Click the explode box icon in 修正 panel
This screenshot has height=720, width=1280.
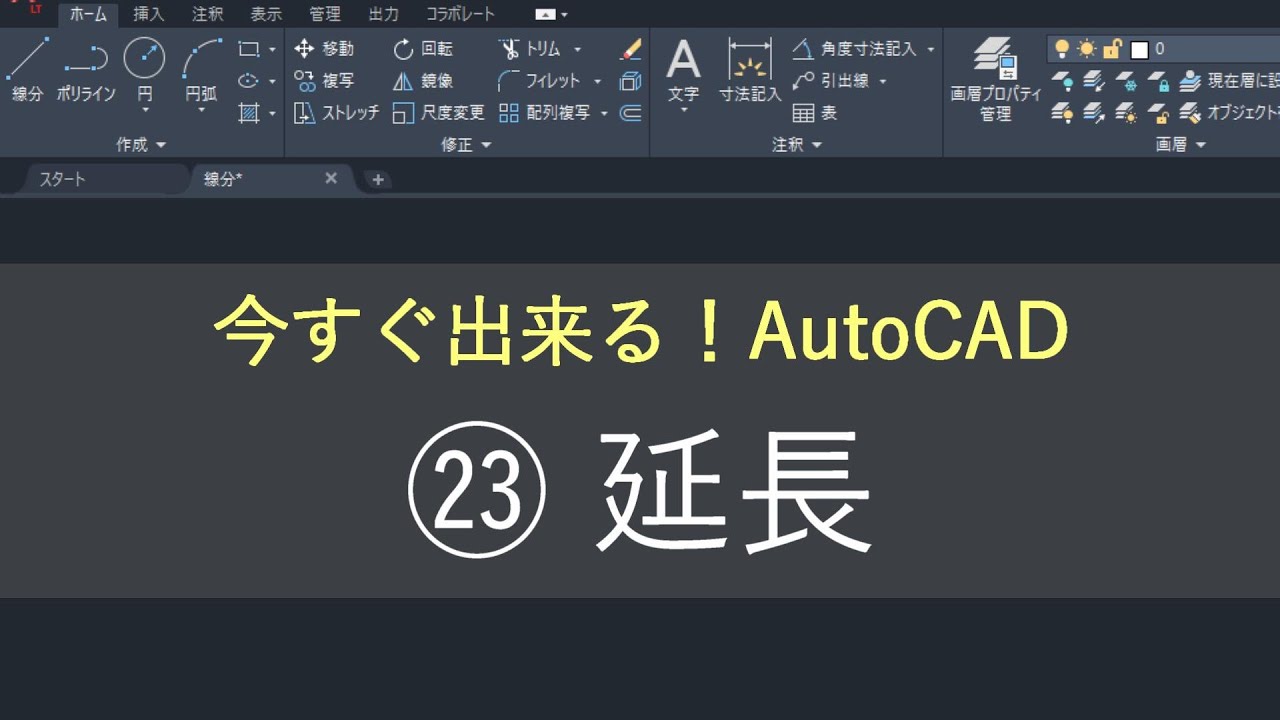click(x=631, y=81)
